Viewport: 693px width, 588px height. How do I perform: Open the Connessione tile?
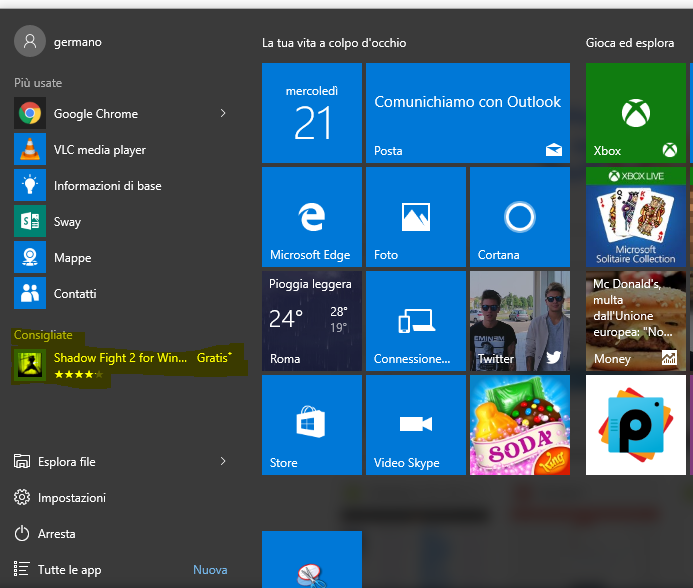click(x=415, y=321)
